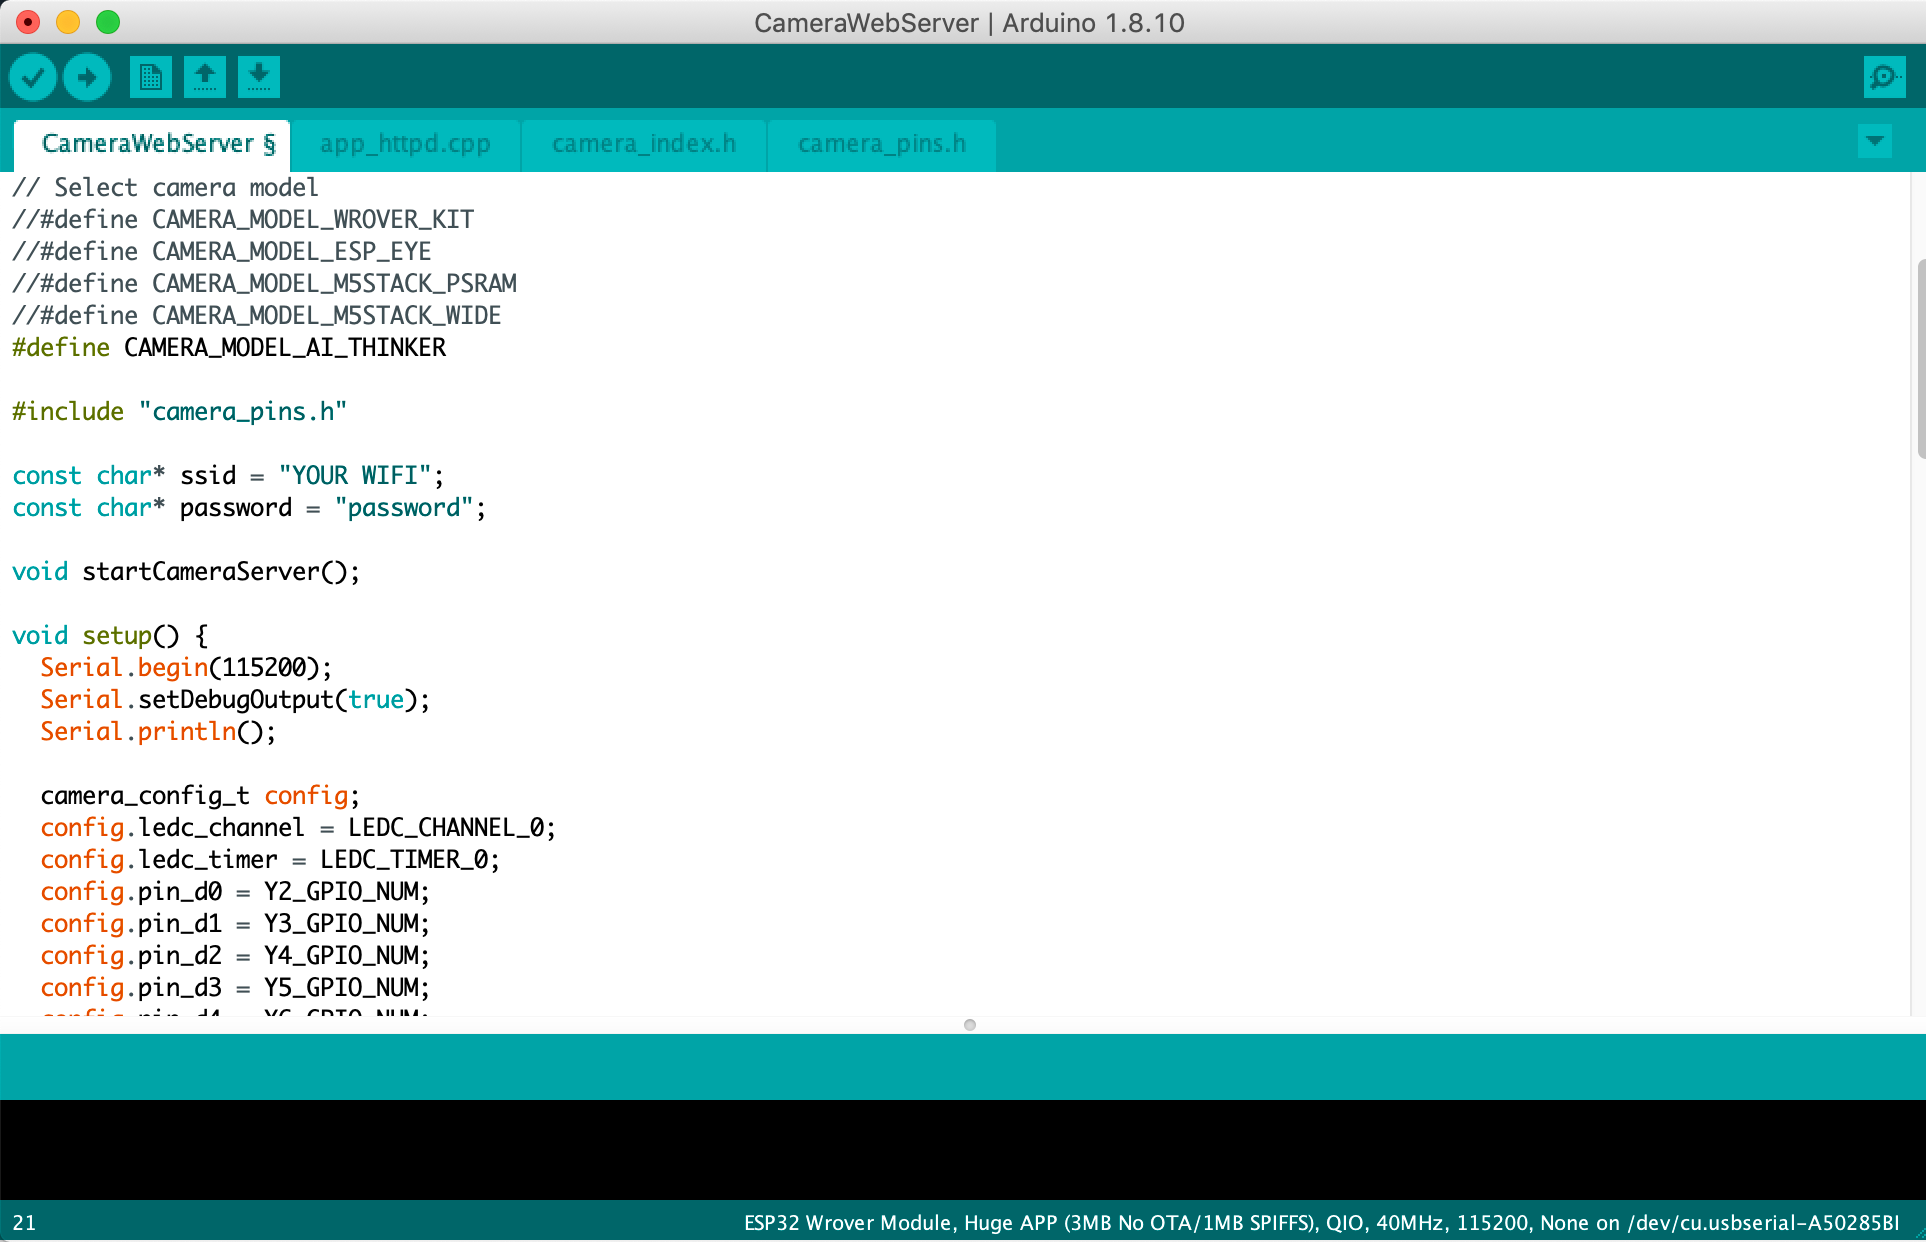The image size is (1926, 1242).
Task: Expand the tab options dropdown arrow
Action: tap(1874, 141)
